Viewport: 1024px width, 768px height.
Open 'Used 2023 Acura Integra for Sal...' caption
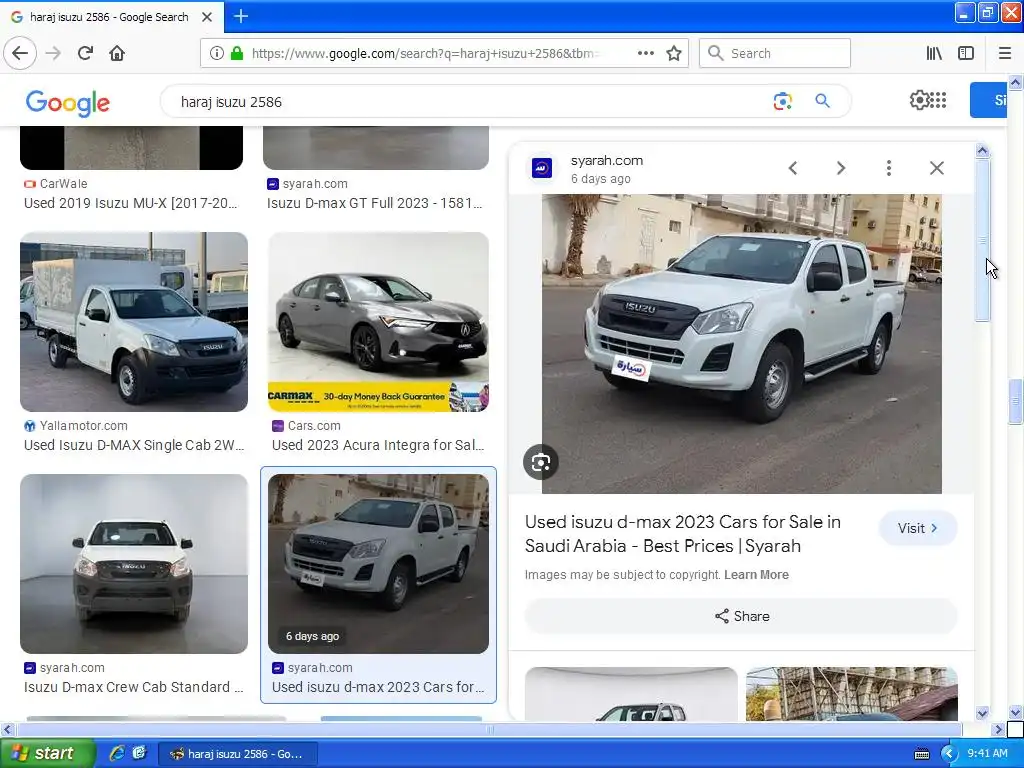(x=377, y=445)
